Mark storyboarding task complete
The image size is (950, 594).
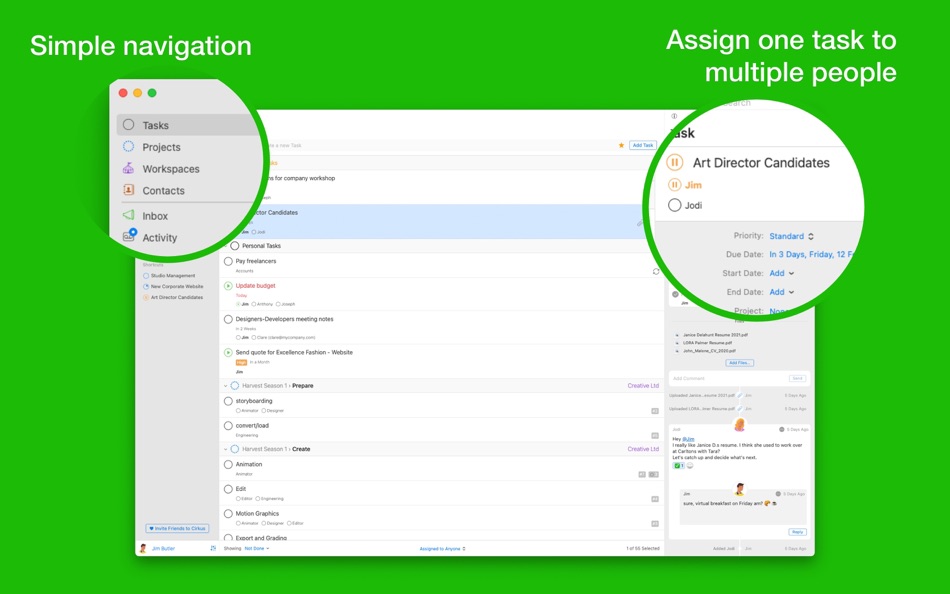click(228, 401)
